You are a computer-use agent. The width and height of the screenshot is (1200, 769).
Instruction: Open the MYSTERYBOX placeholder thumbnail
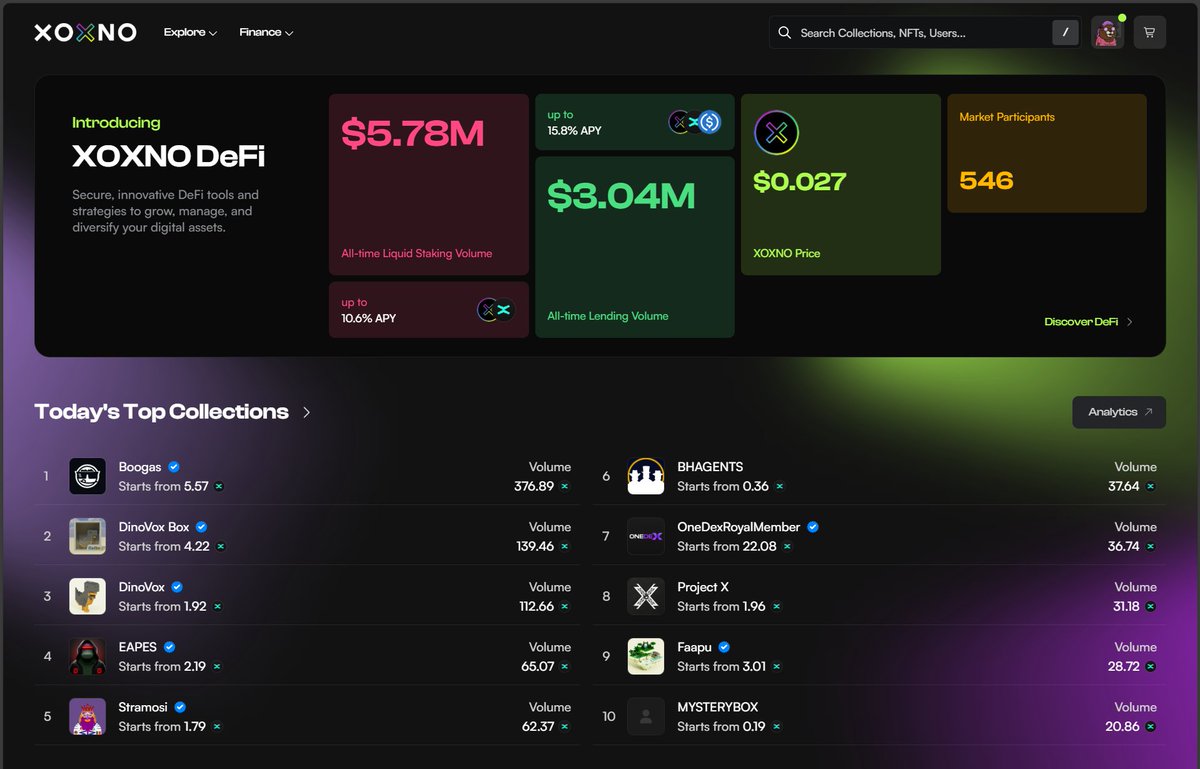tap(646, 716)
